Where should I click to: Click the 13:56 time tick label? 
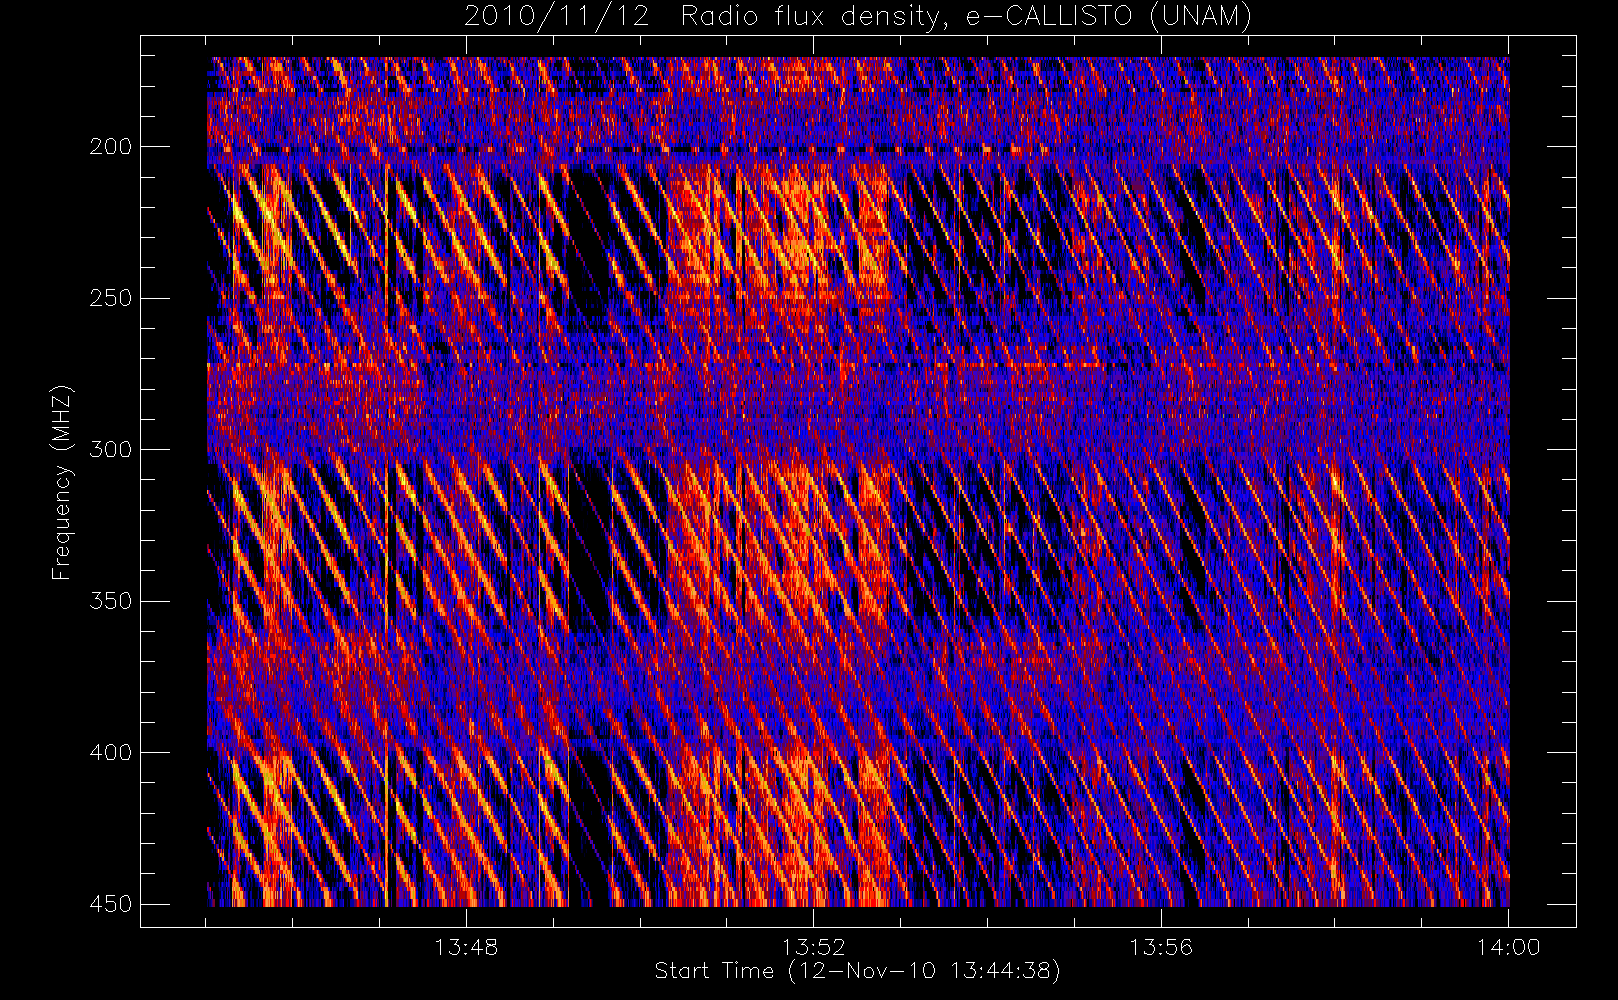point(1161,947)
